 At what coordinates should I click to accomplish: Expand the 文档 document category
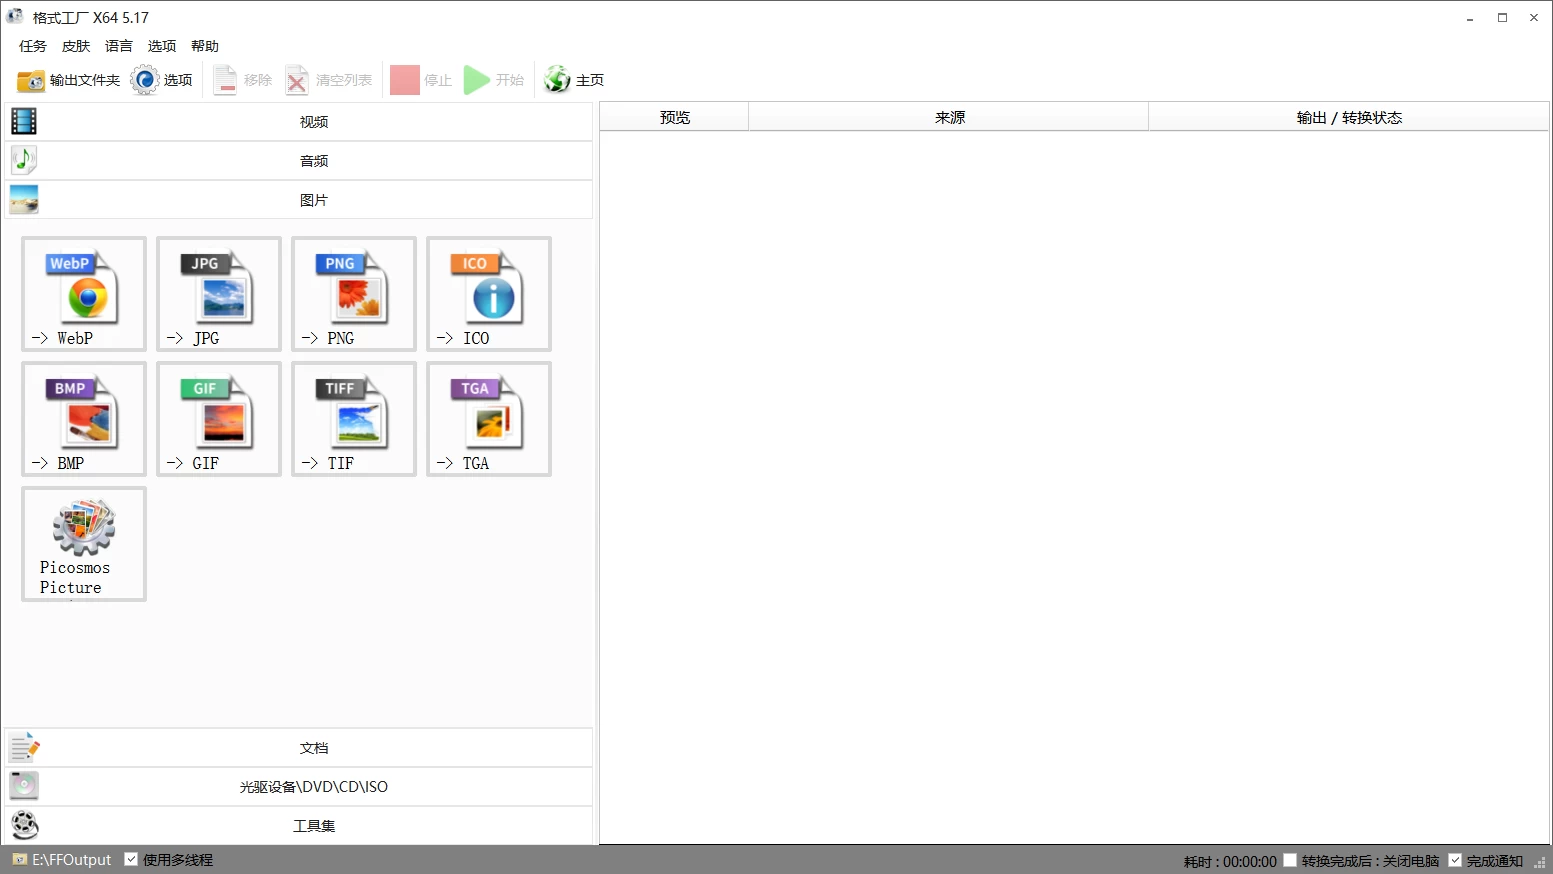(x=299, y=748)
